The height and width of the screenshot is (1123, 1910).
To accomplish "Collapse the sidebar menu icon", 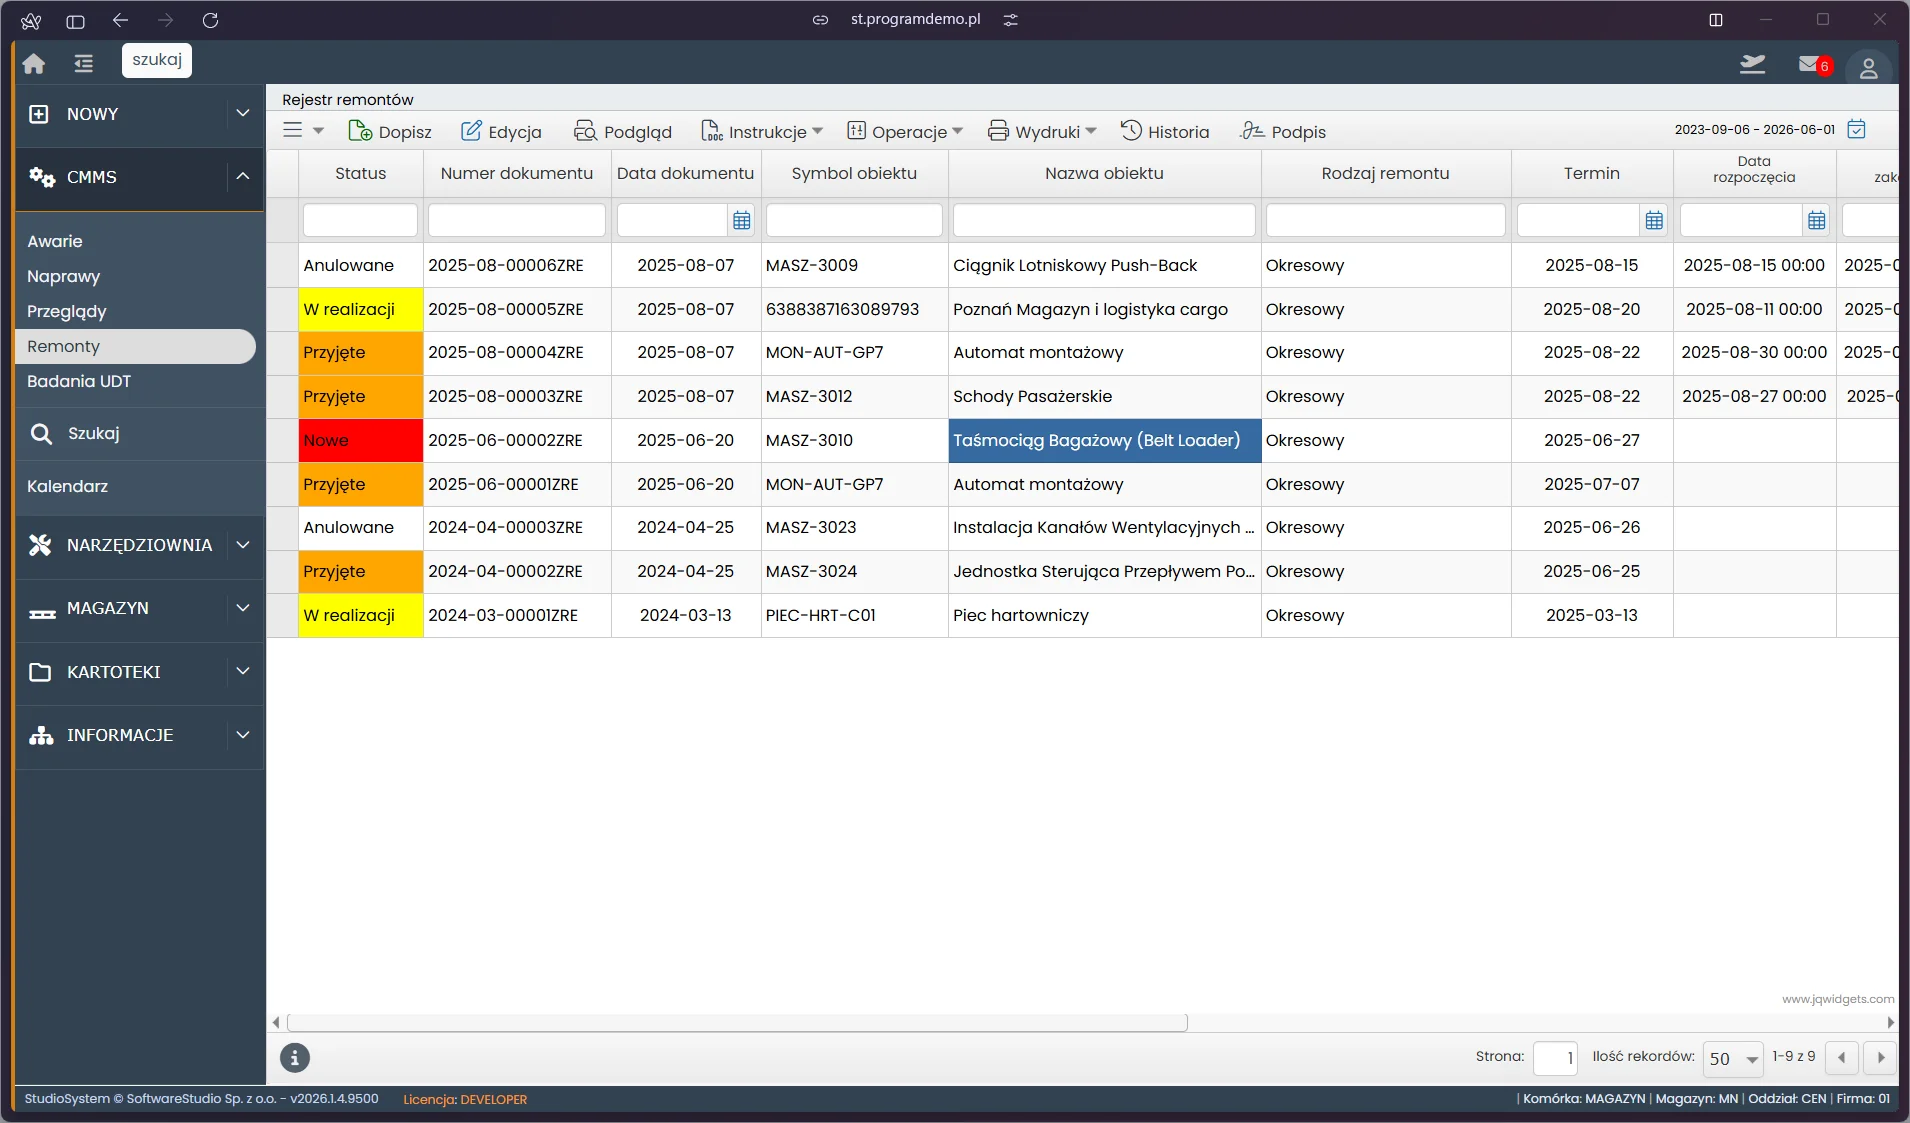I will pos(84,64).
